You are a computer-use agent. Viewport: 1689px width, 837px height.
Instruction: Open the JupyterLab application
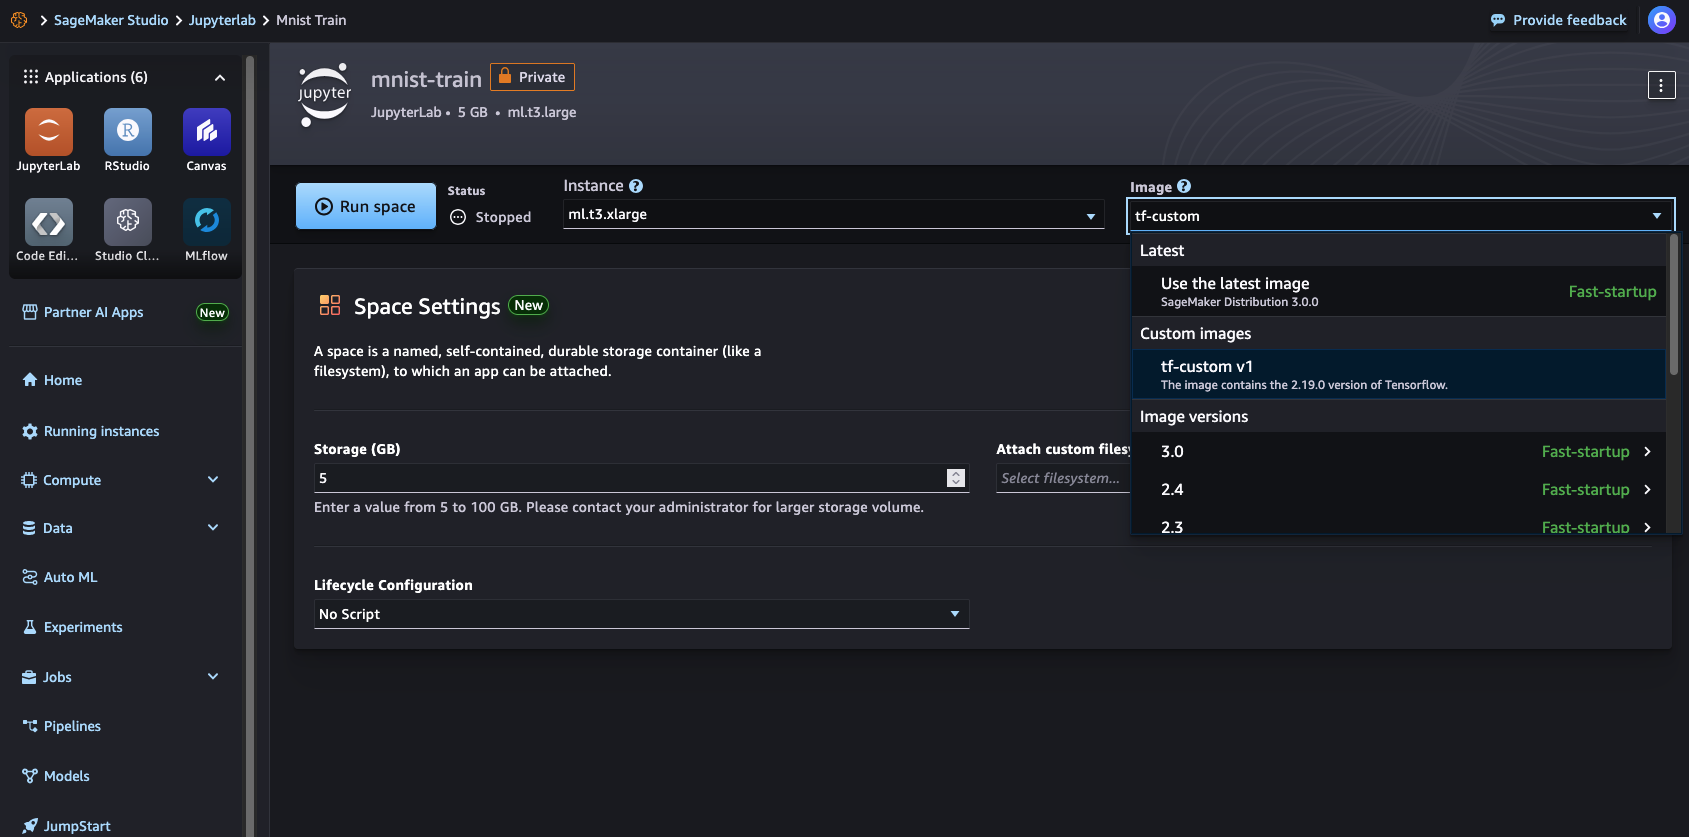pyautogui.click(x=48, y=141)
